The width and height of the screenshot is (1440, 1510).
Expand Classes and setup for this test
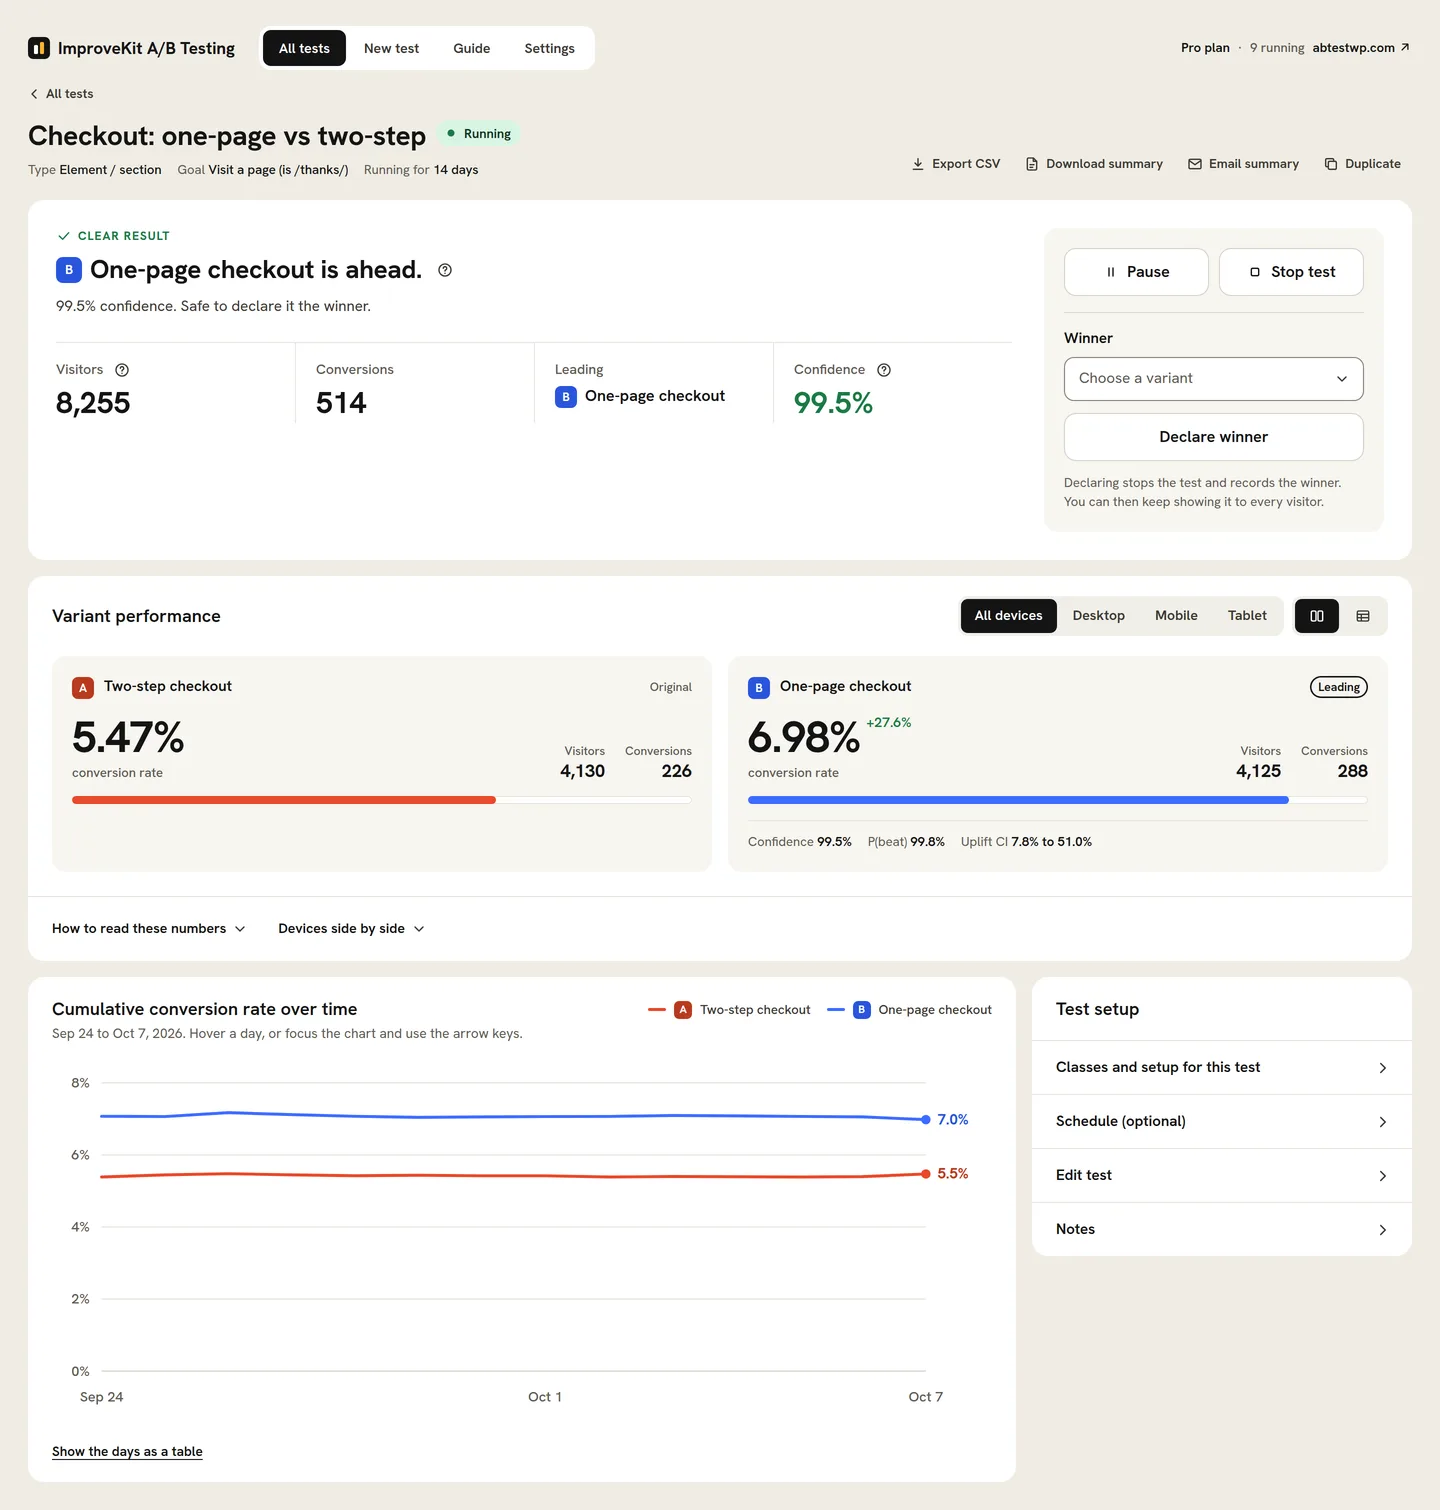1222,1068
